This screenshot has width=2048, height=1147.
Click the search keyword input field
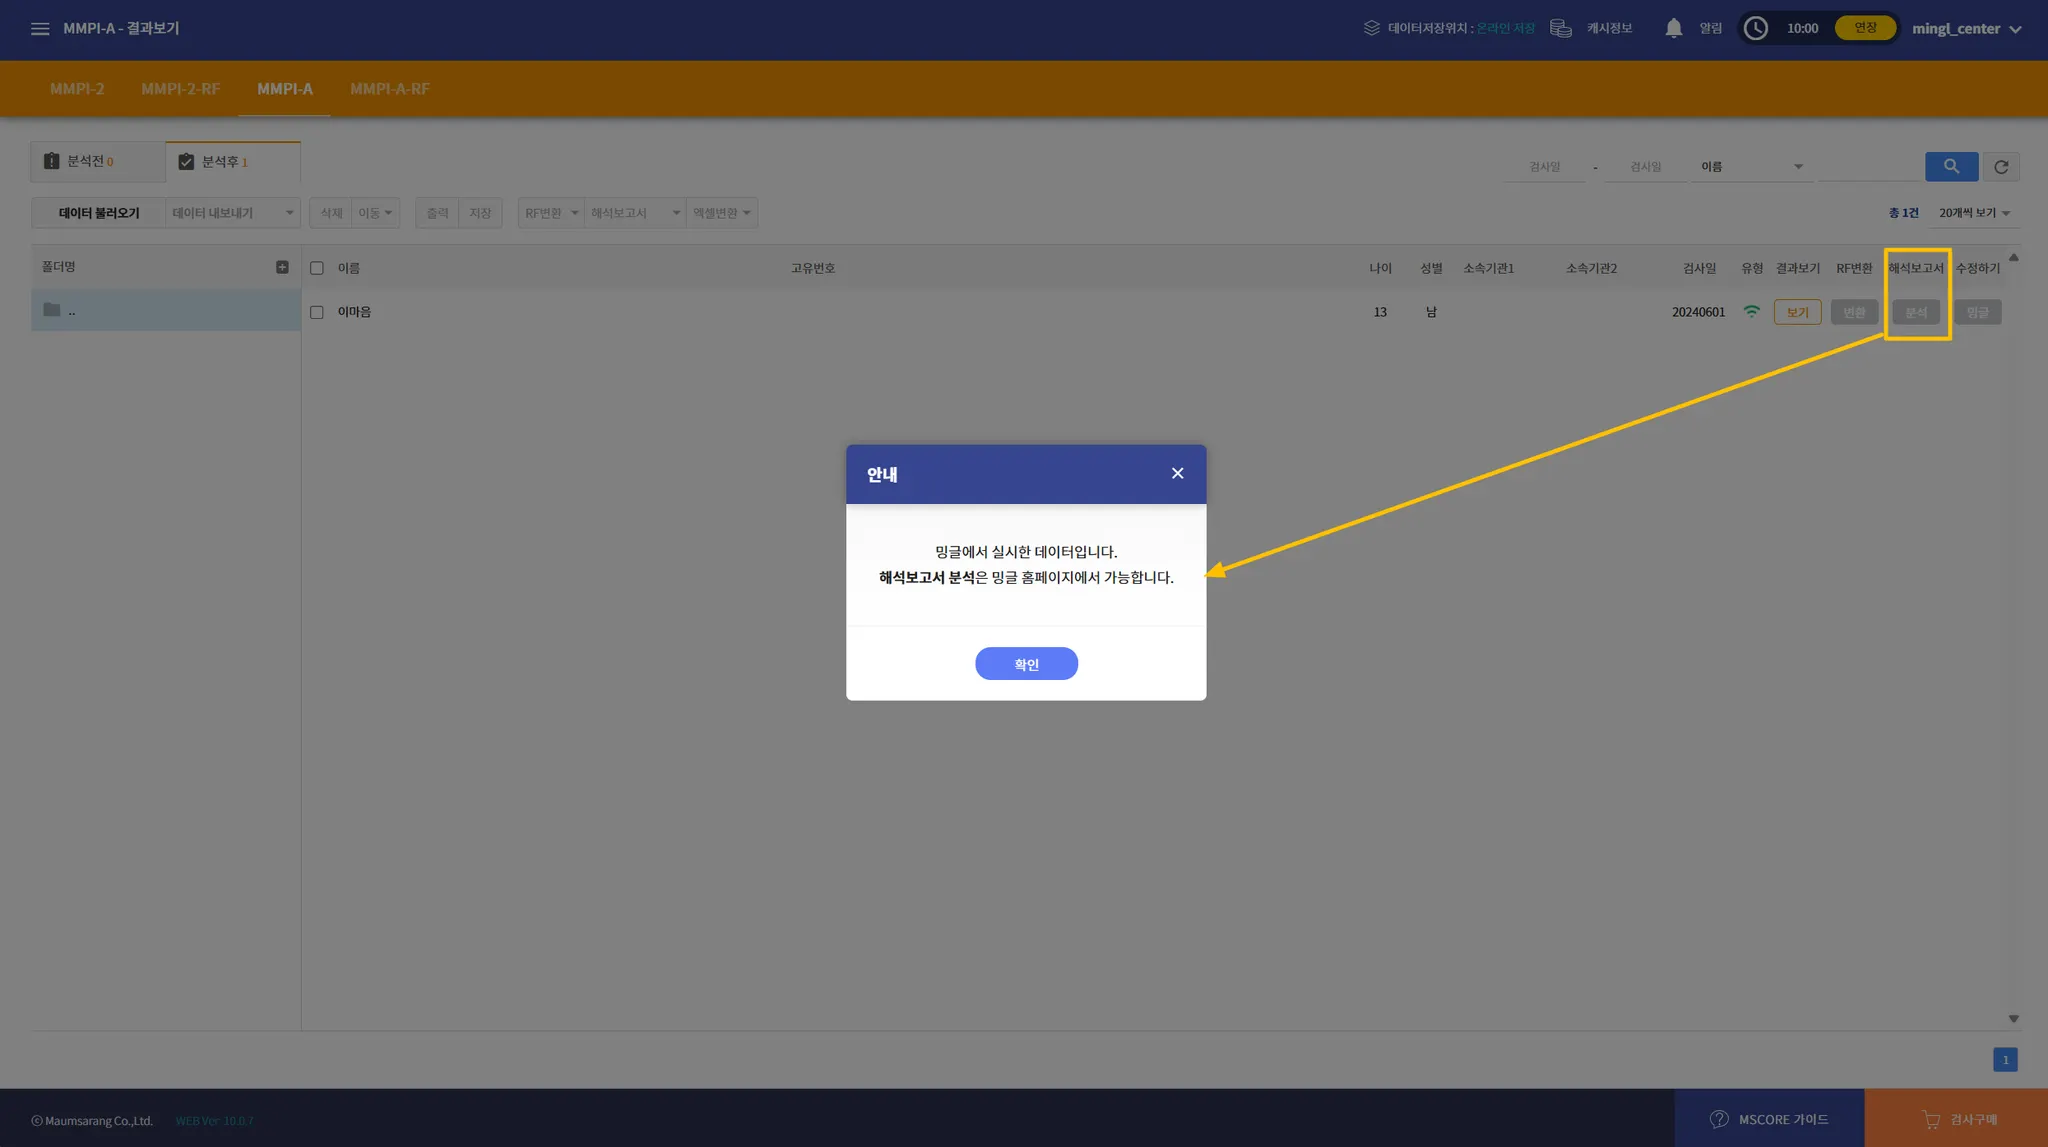1867,167
